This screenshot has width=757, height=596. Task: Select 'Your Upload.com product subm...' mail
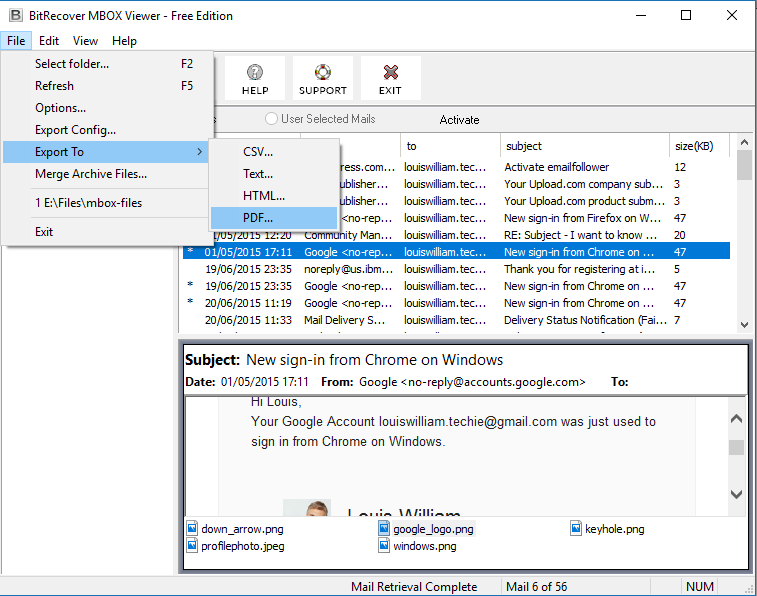[535, 201]
